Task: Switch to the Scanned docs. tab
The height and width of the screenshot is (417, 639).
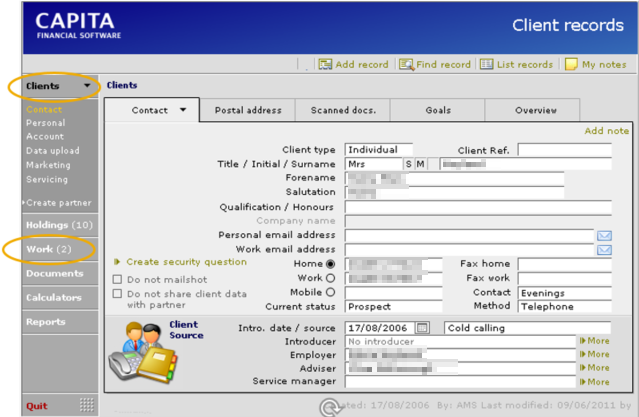Action: click(343, 110)
